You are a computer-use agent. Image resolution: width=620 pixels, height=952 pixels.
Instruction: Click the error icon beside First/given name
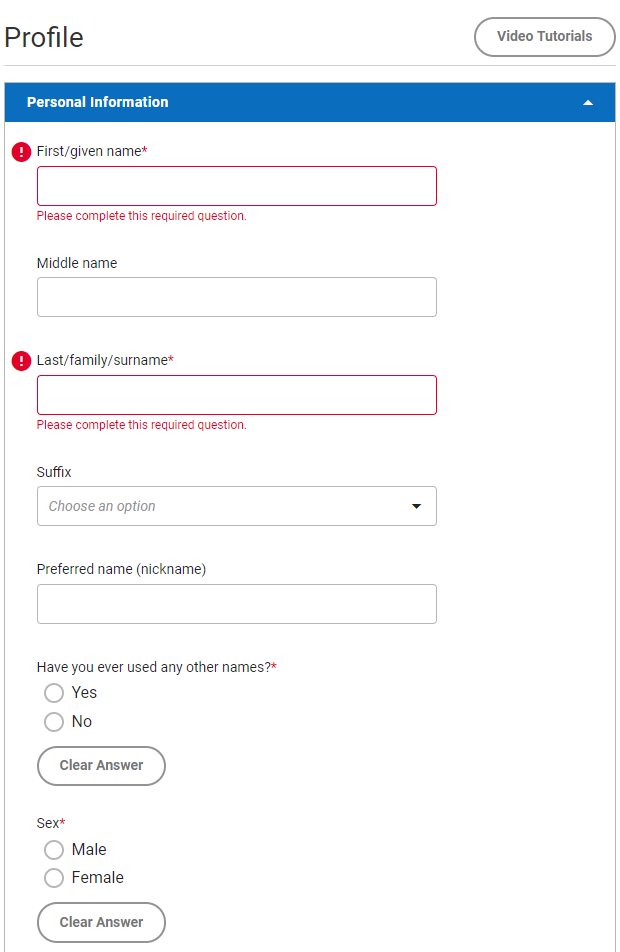(21, 150)
